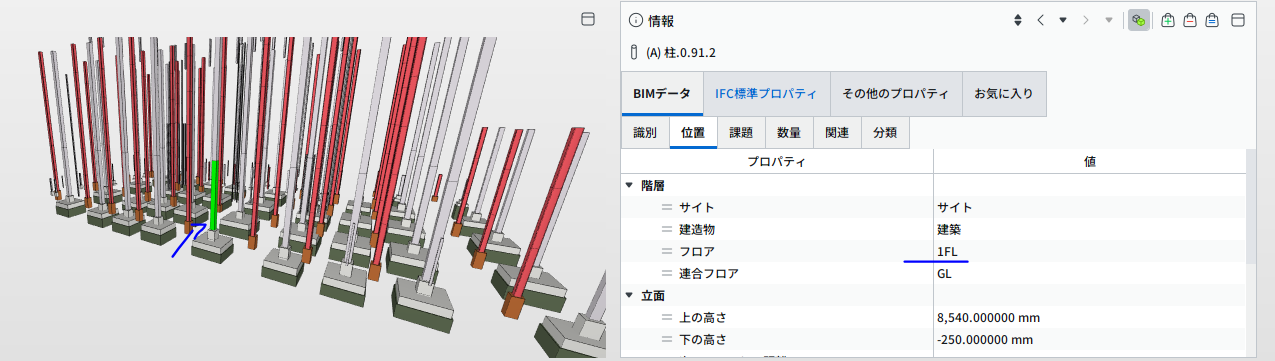This screenshot has width=1275, height=361.
Task: Switch to the BIMデータ tab
Action: [x=662, y=93]
